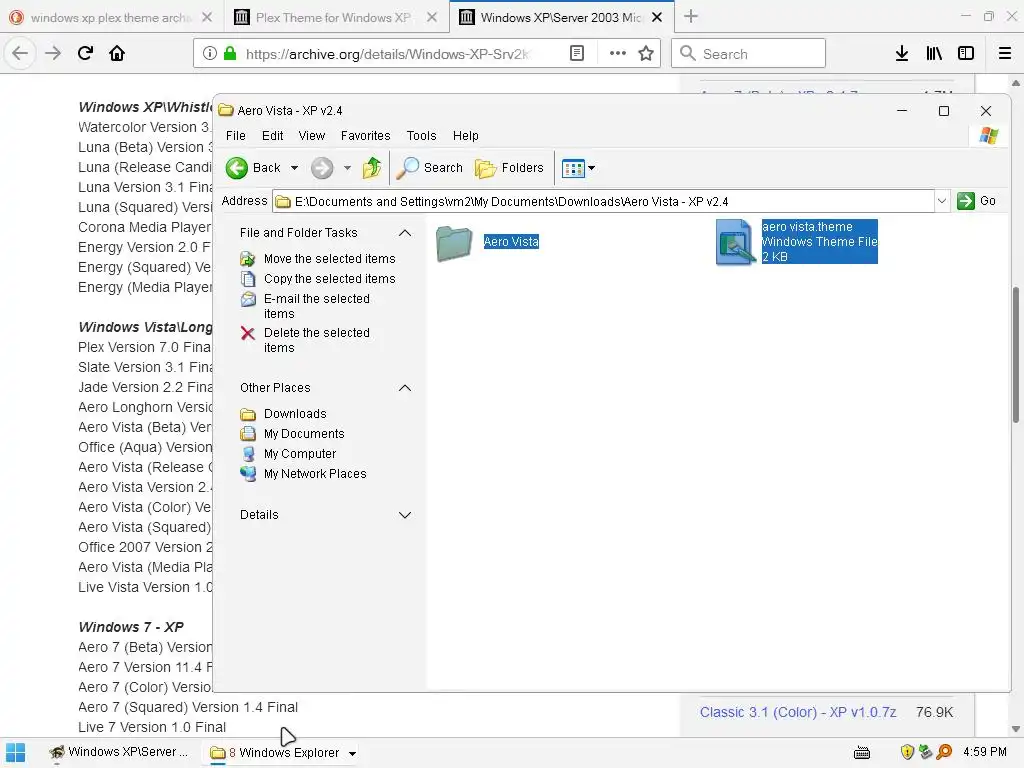
Task: Click the aero vista.theme file name
Action: click(x=807, y=227)
